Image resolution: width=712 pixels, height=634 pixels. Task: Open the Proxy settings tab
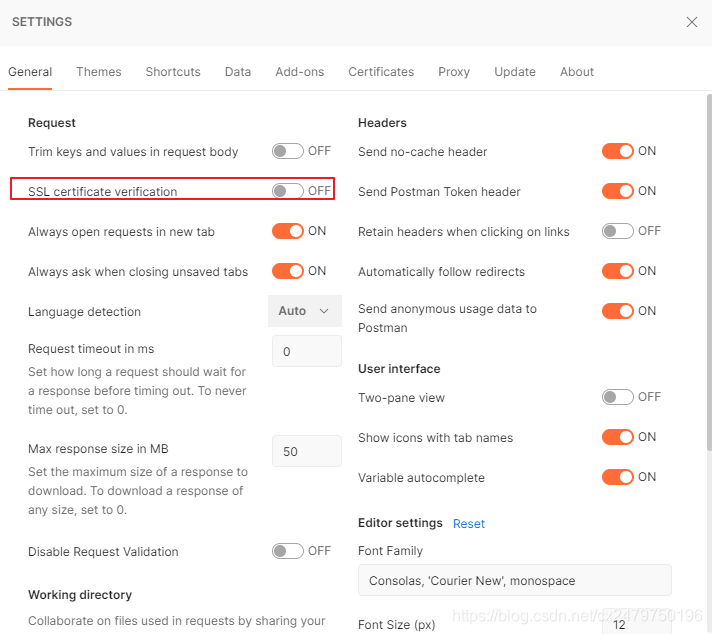tap(454, 72)
